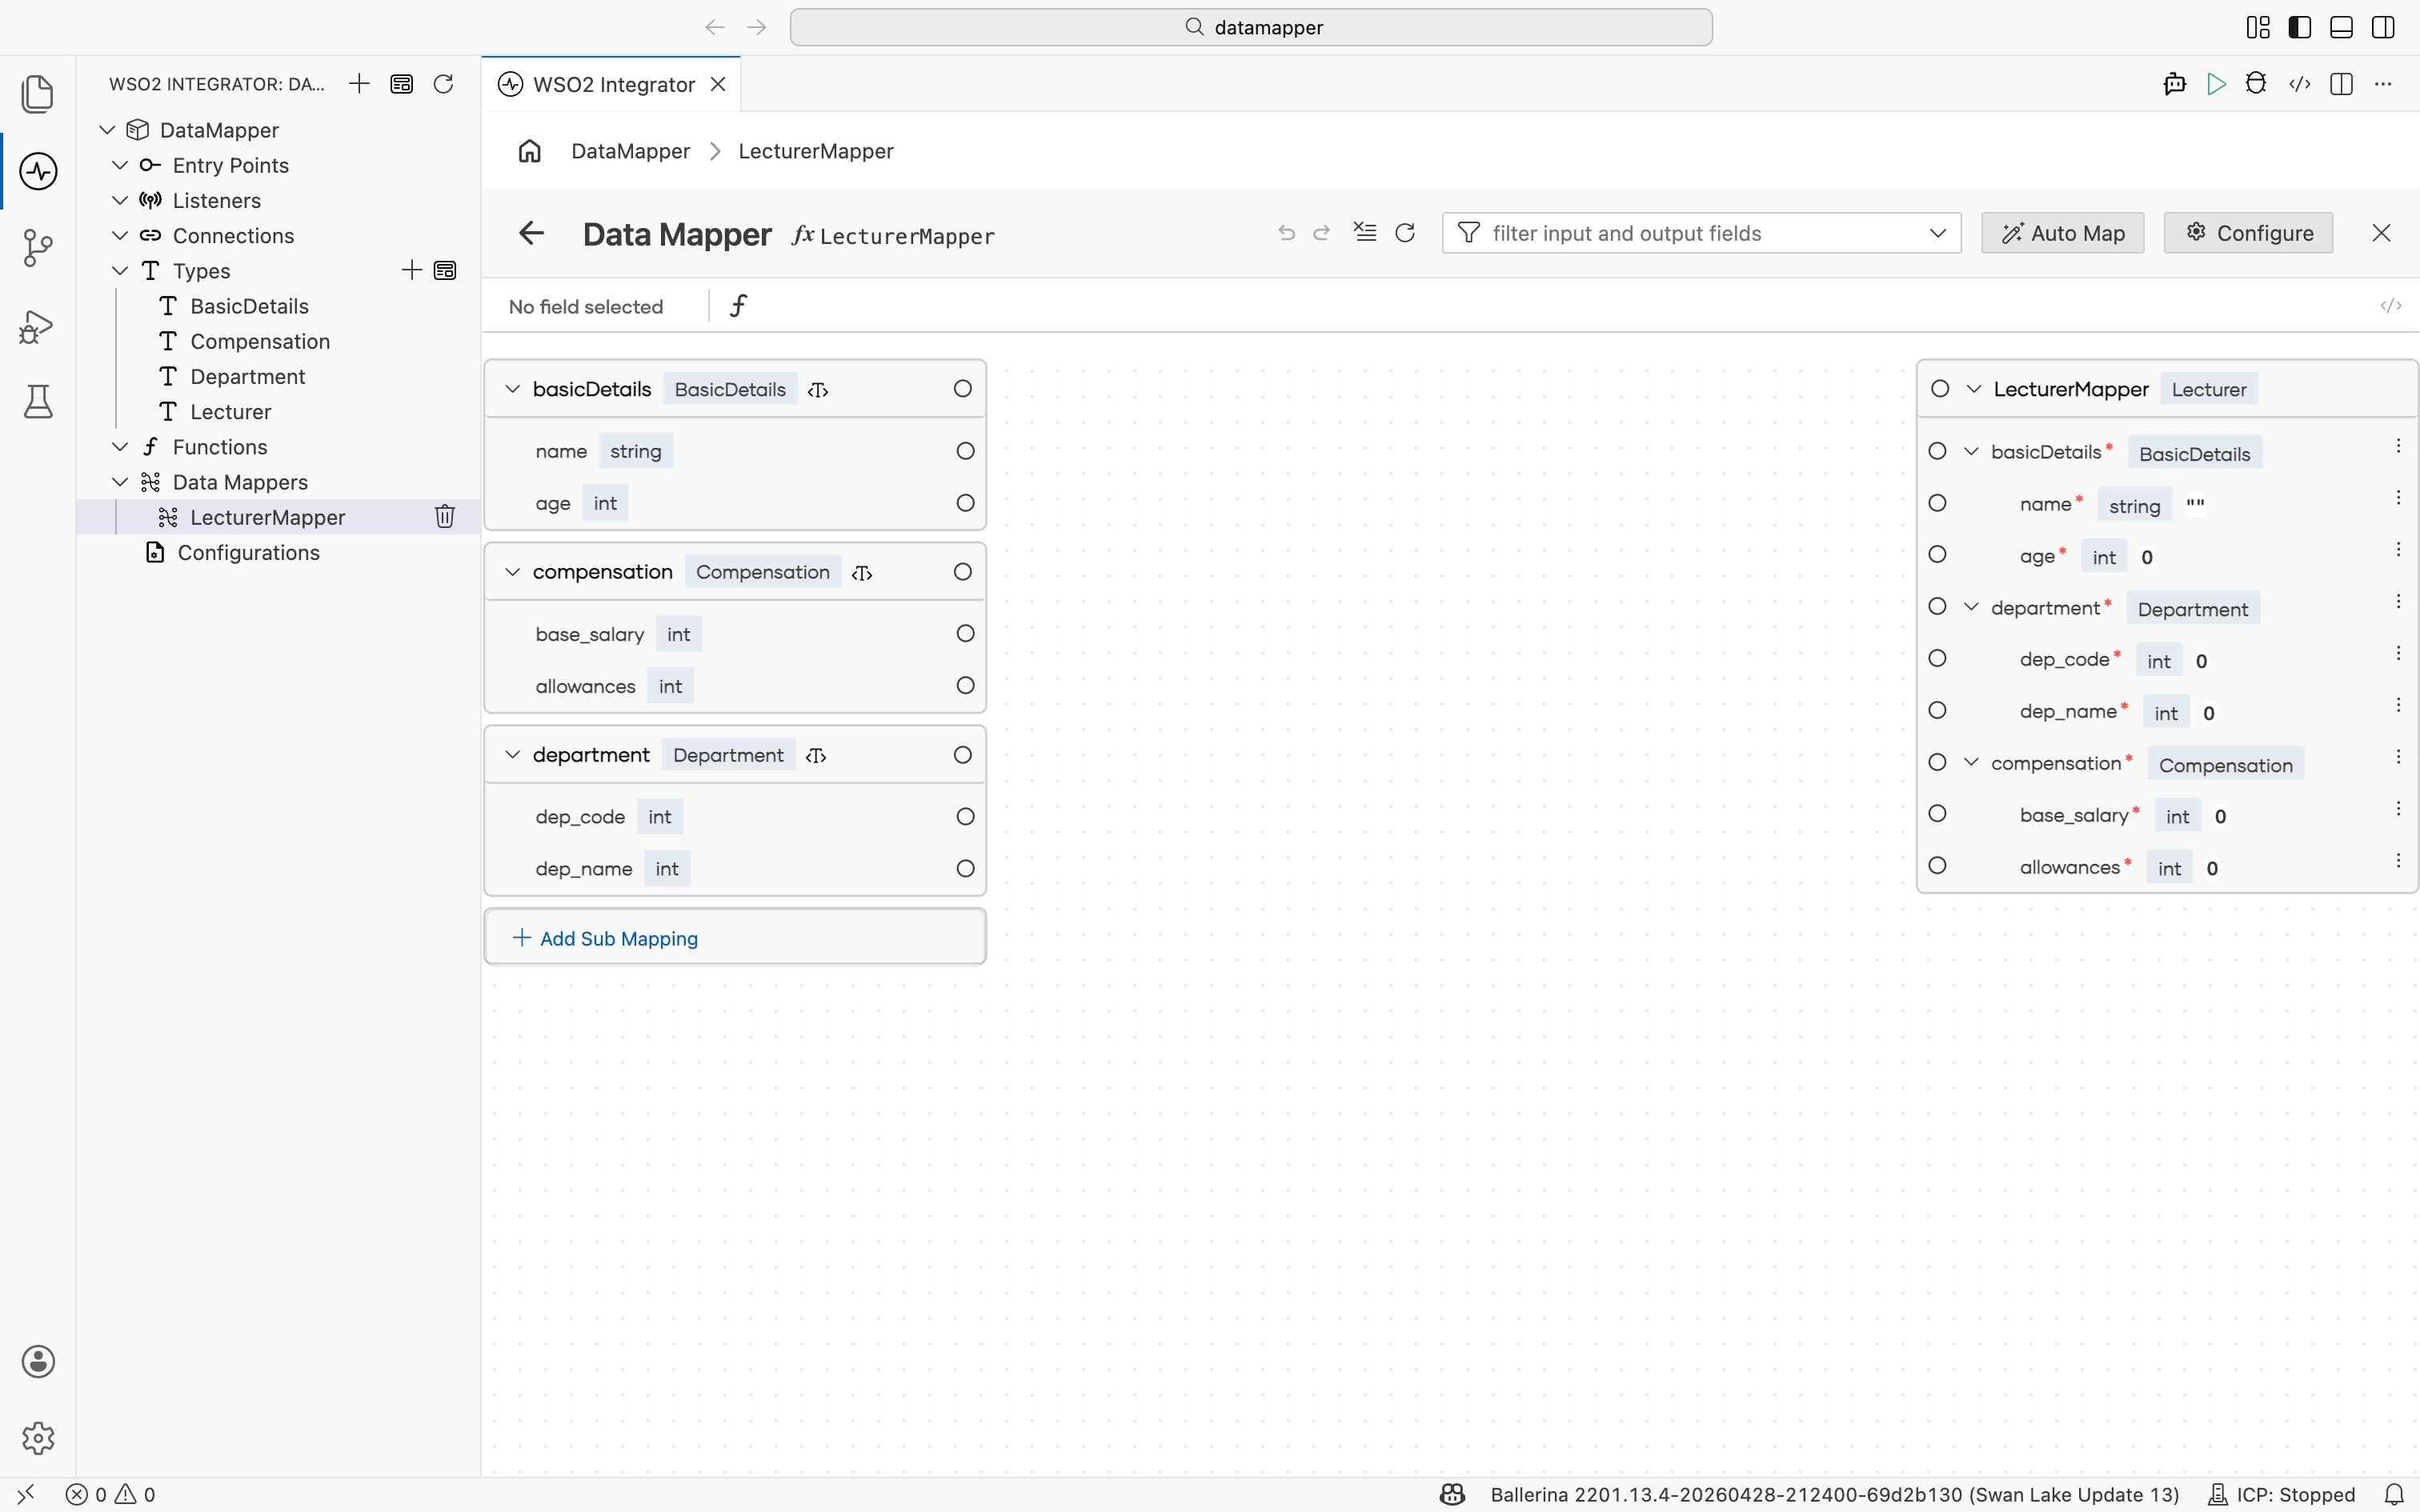Select the input port of name string field
This screenshot has height=1512, width=2420.
pyautogui.click(x=965, y=451)
